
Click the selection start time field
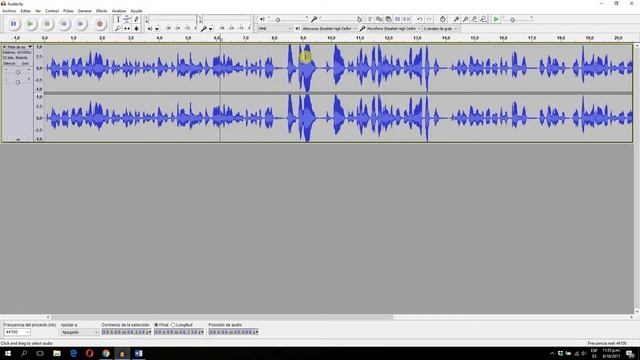(126, 332)
